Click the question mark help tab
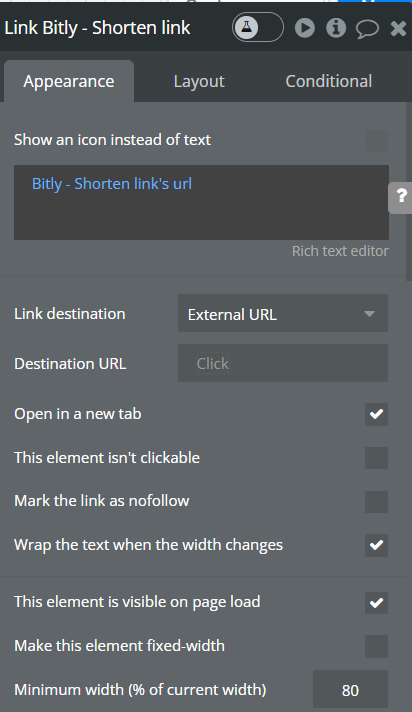 (401, 197)
